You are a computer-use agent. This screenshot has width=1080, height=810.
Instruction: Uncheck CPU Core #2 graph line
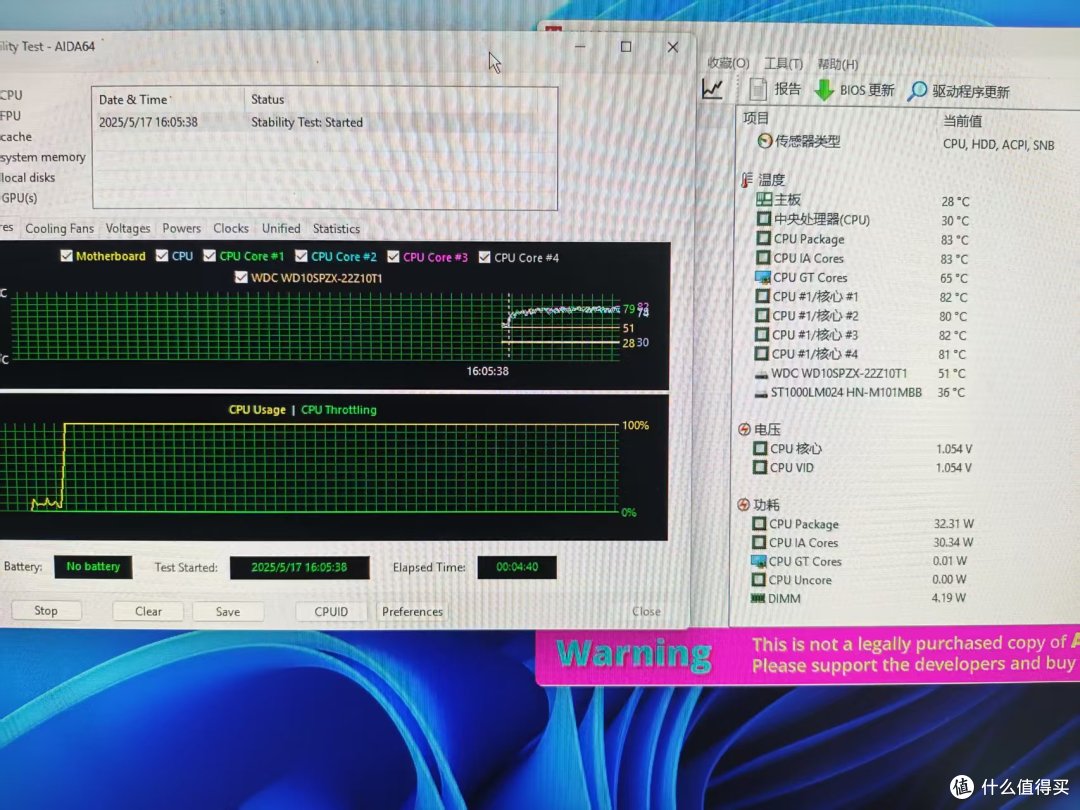pos(301,256)
